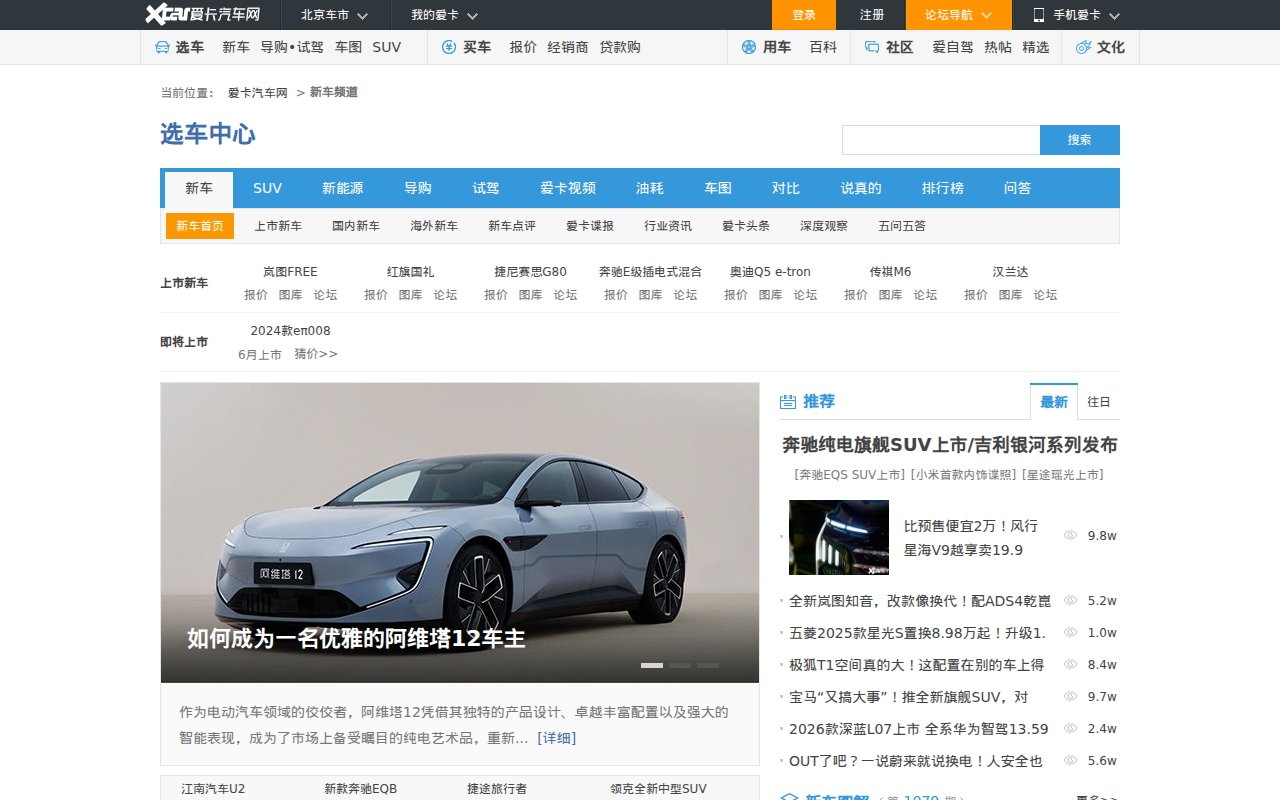Image resolution: width=1280 pixels, height=800 pixels.
Task: Open the 奥迪Q5 e-tron link
Action: tap(770, 272)
